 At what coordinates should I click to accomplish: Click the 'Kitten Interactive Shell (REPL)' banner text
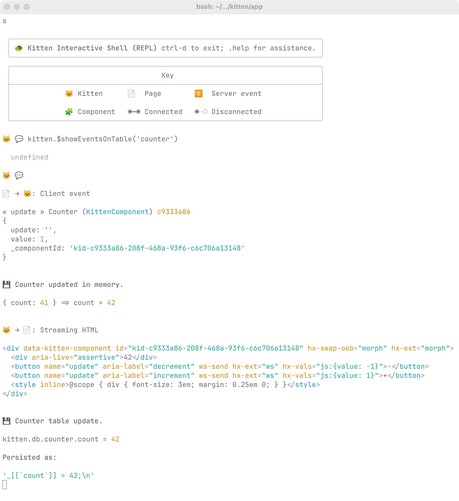click(x=92, y=48)
